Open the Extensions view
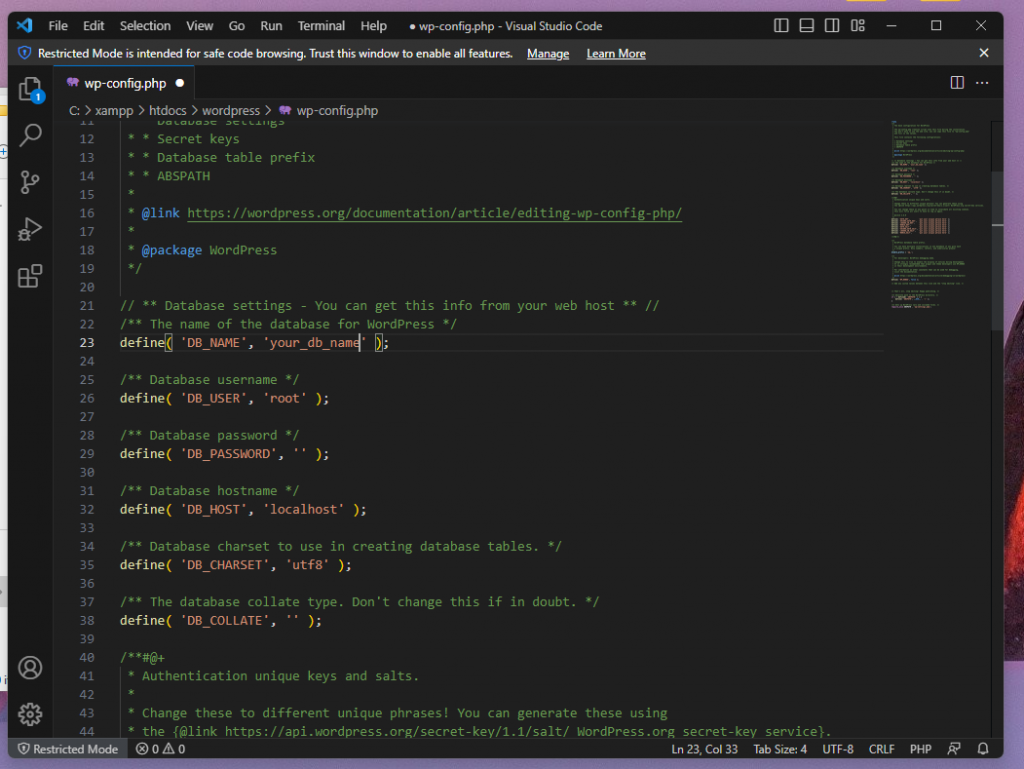This screenshot has height=769, width=1024. tap(30, 276)
